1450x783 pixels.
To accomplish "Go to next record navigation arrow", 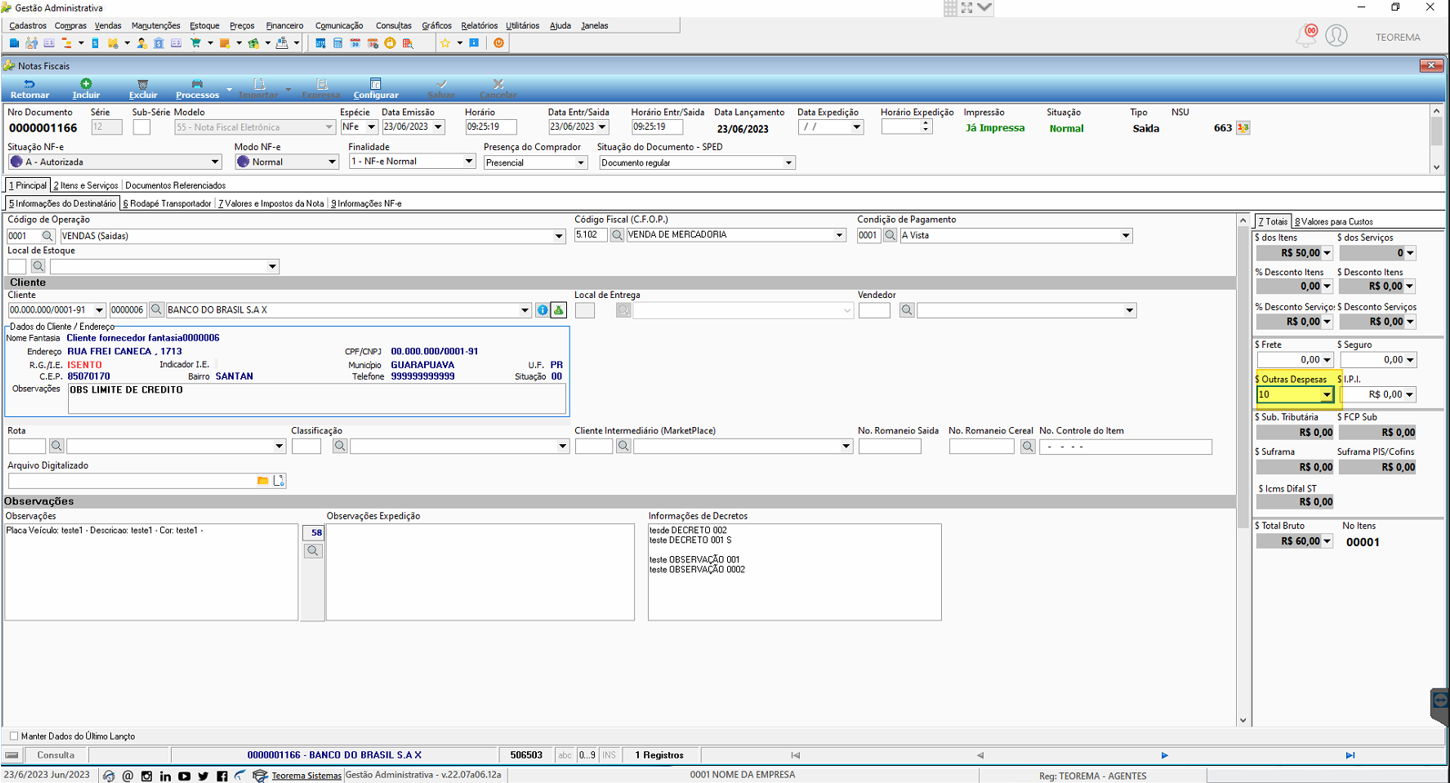I will pos(1165,755).
